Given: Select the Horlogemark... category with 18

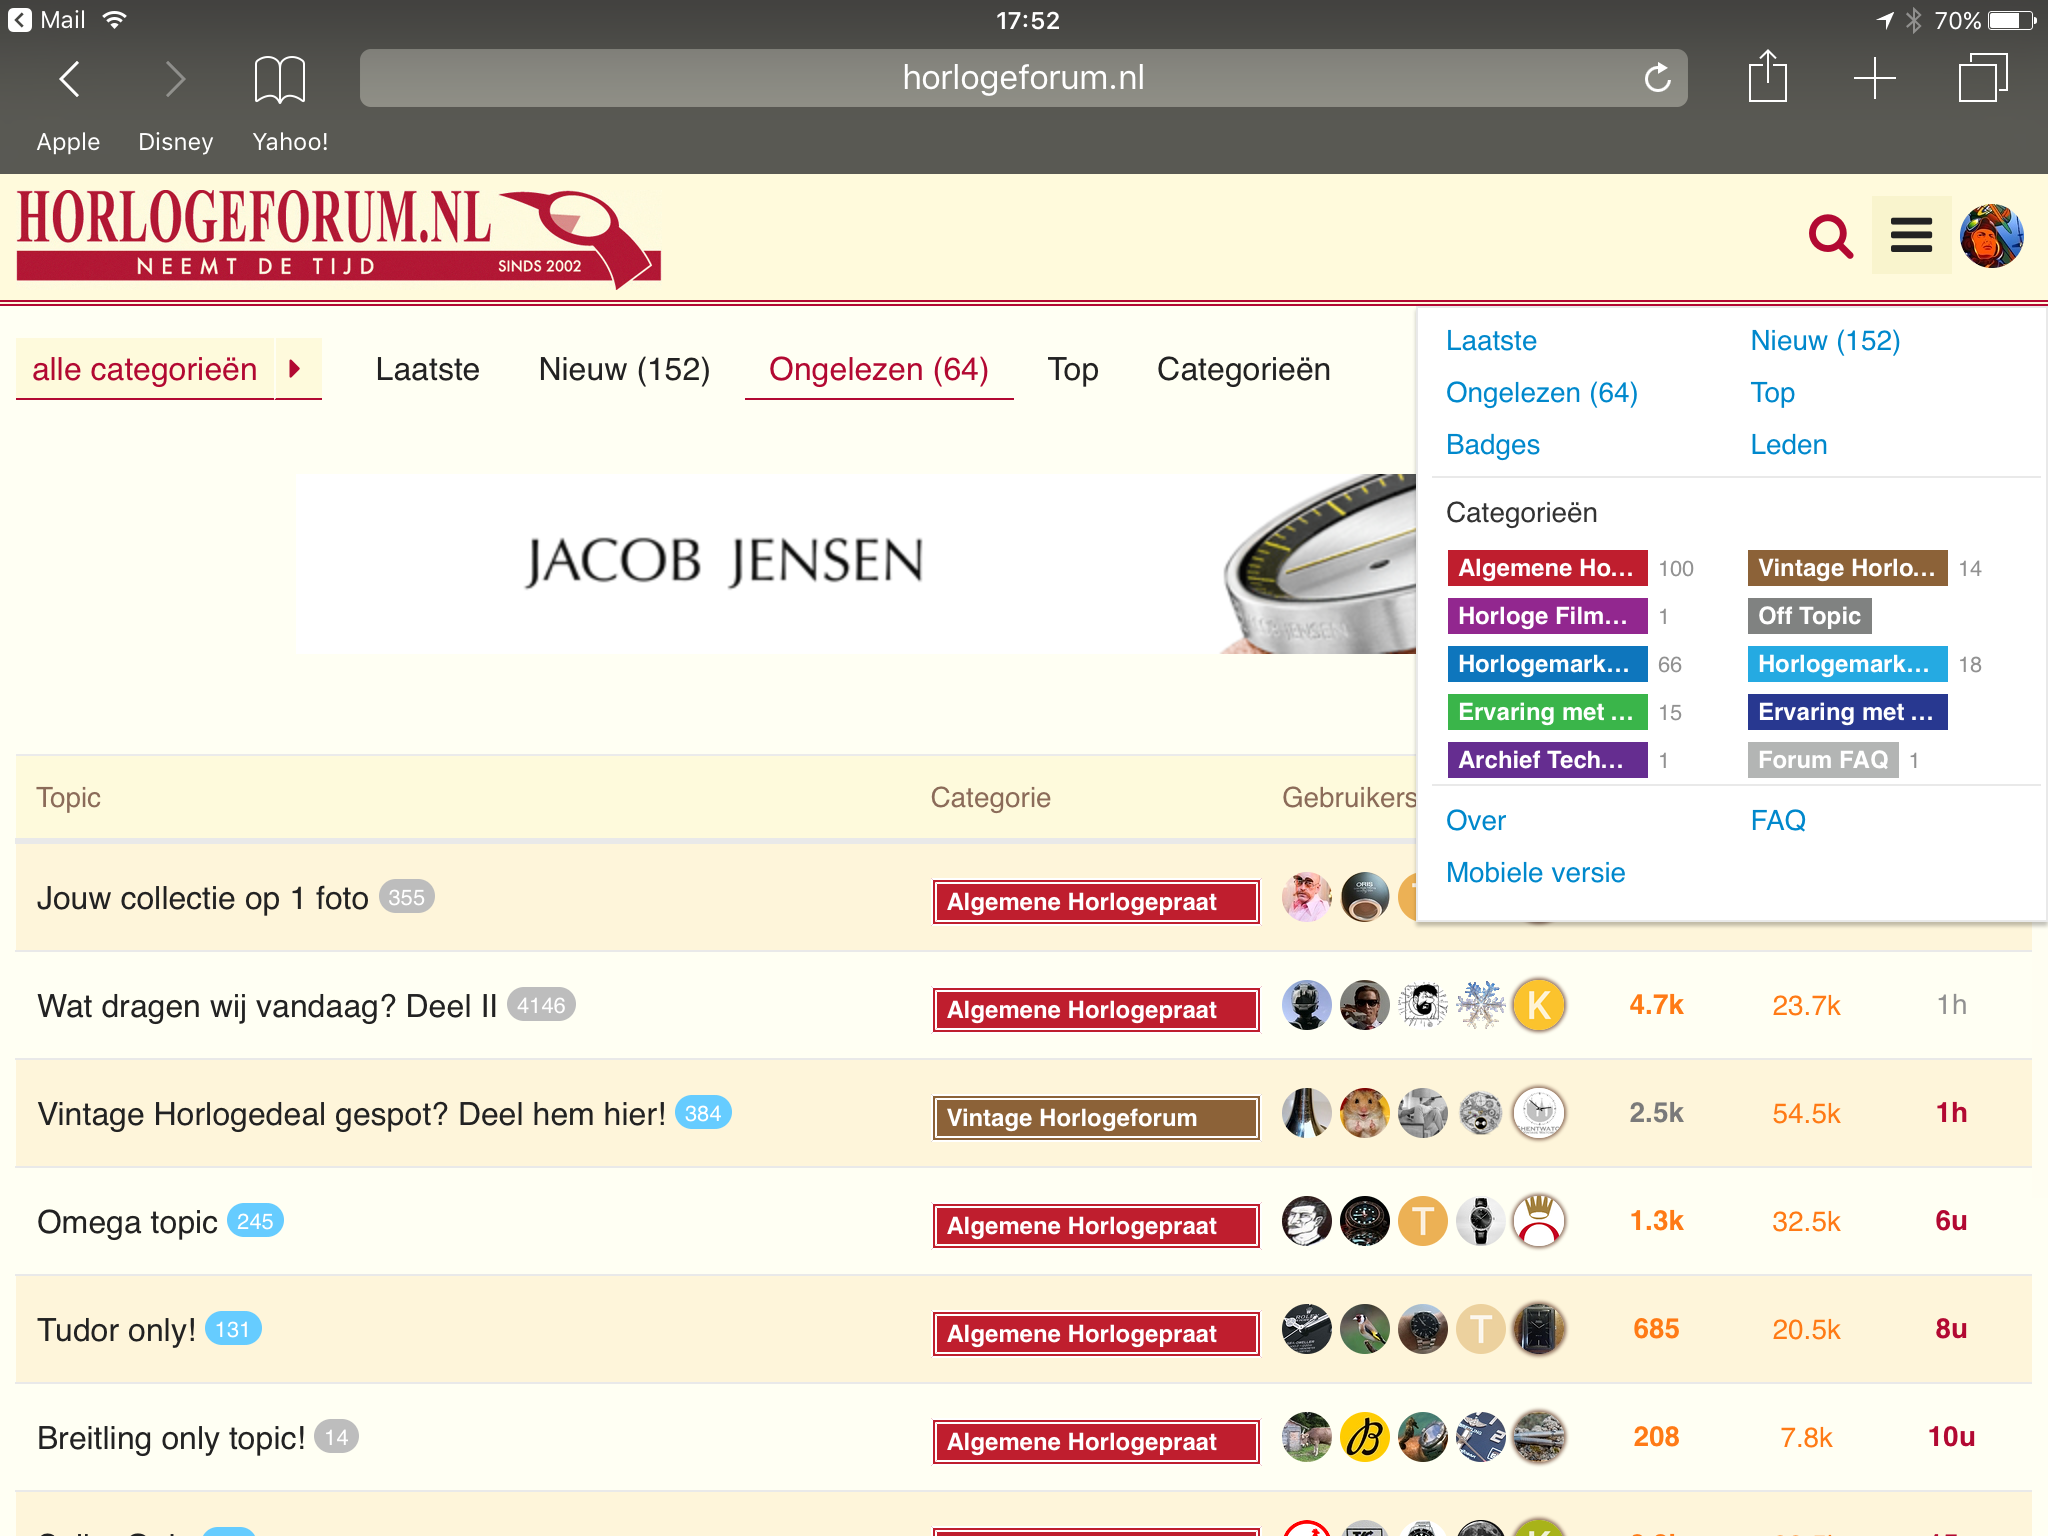Looking at the screenshot, I should click(1847, 664).
